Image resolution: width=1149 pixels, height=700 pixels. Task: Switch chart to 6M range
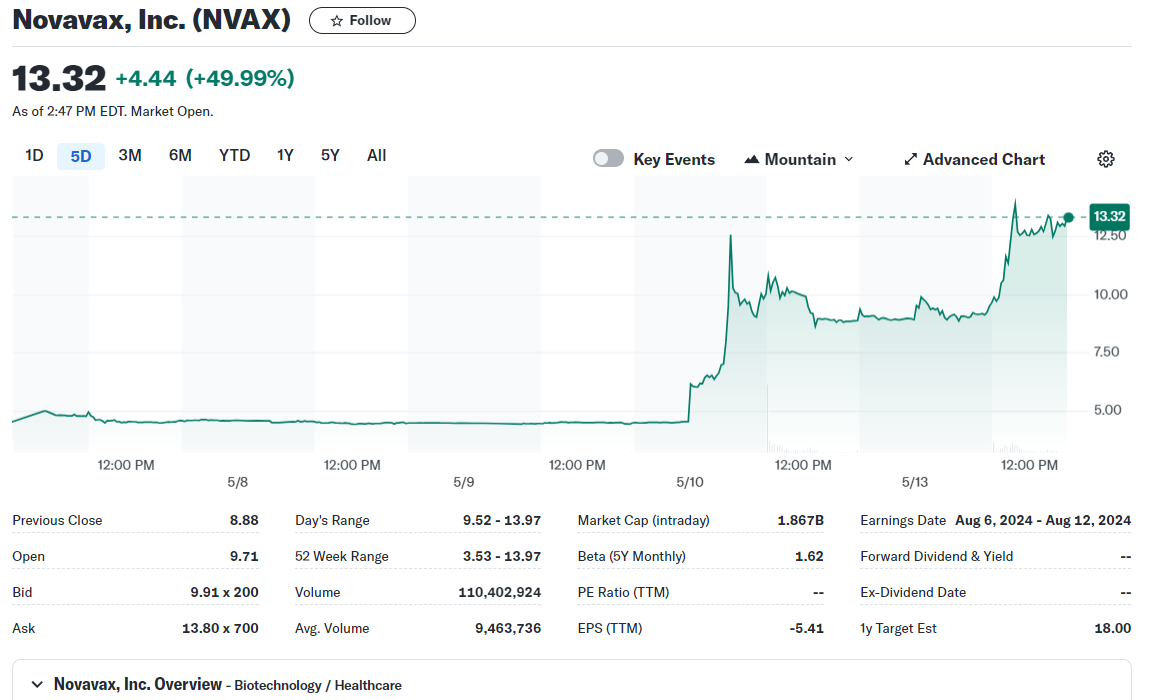pyautogui.click(x=180, y=155)
